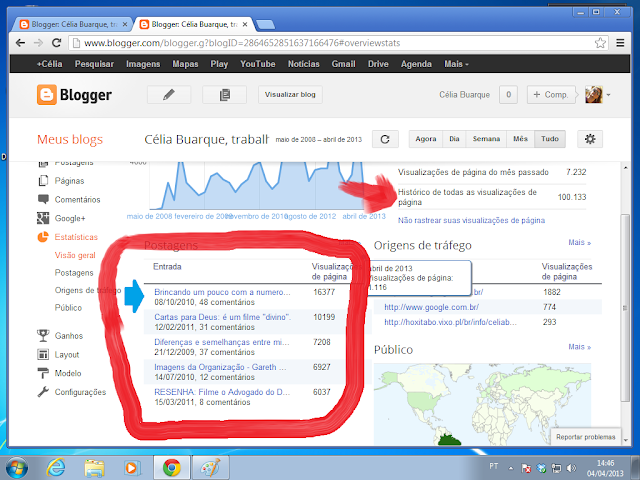Open the http://www.google.com.br/ traffic source link

(431, 307)
